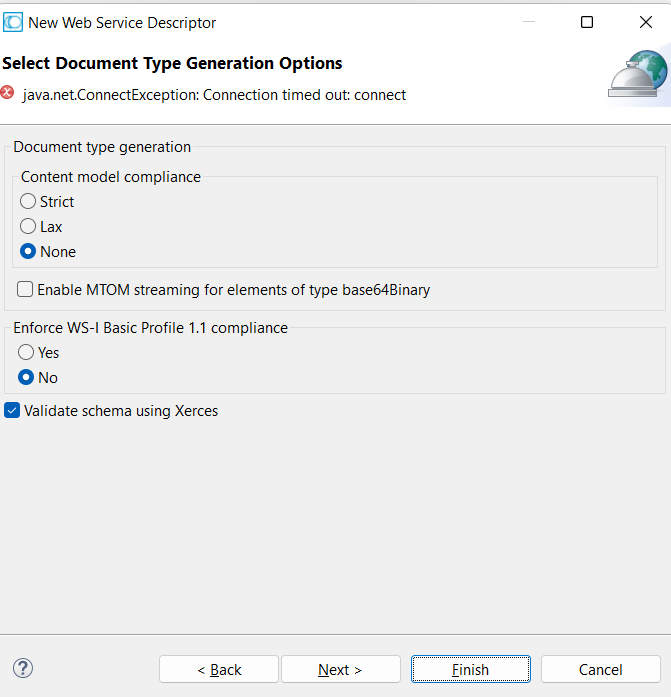
Task: Click the New Web Service Descriptor title text
Action: pos(122,22)
